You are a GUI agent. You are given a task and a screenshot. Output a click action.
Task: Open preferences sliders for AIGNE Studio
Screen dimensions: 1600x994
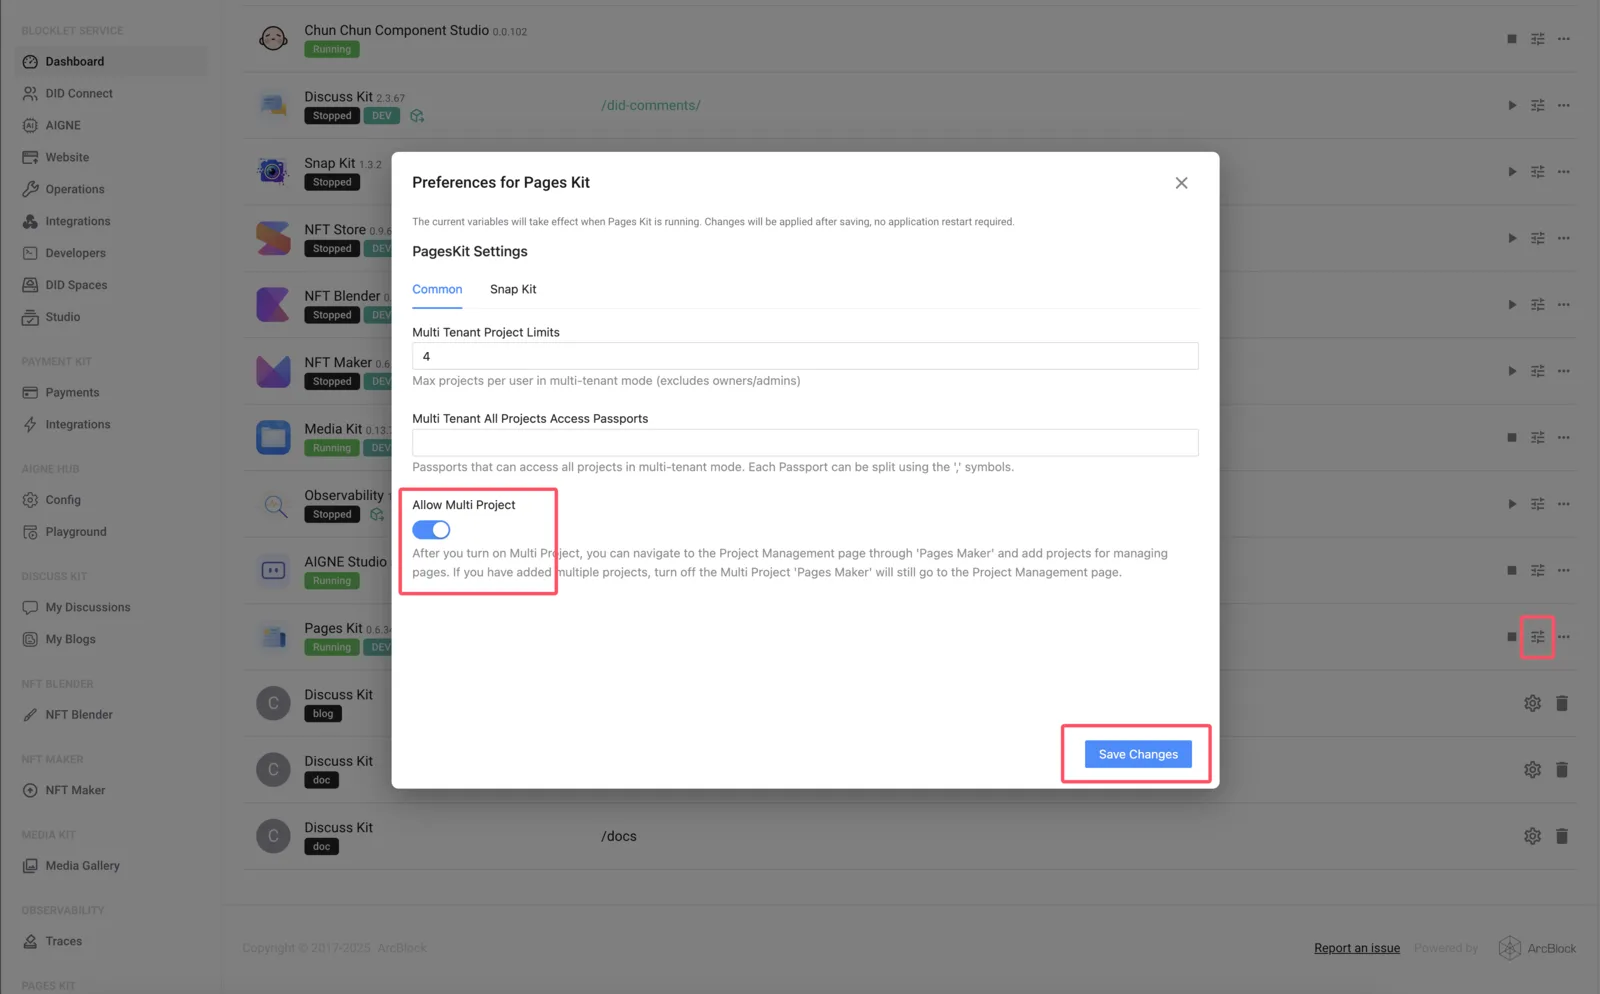pyautogui.click(x=1538, y=570)
